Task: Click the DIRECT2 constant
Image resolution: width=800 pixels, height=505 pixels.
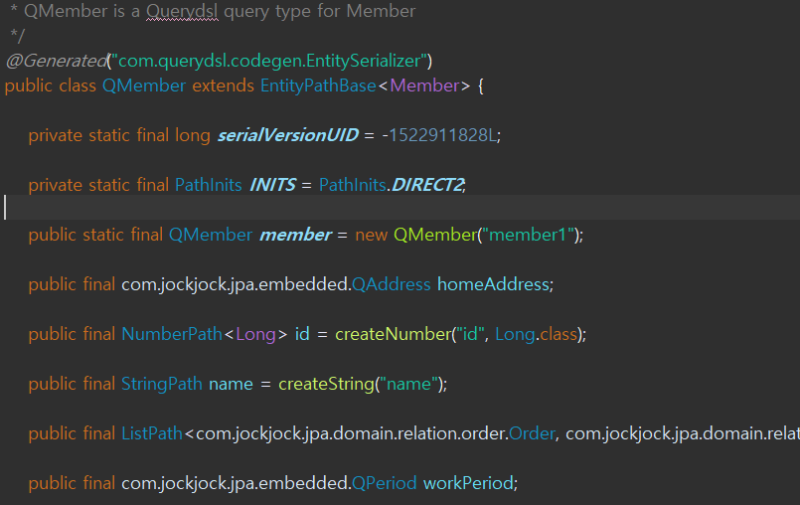Action: pos(428,185)
